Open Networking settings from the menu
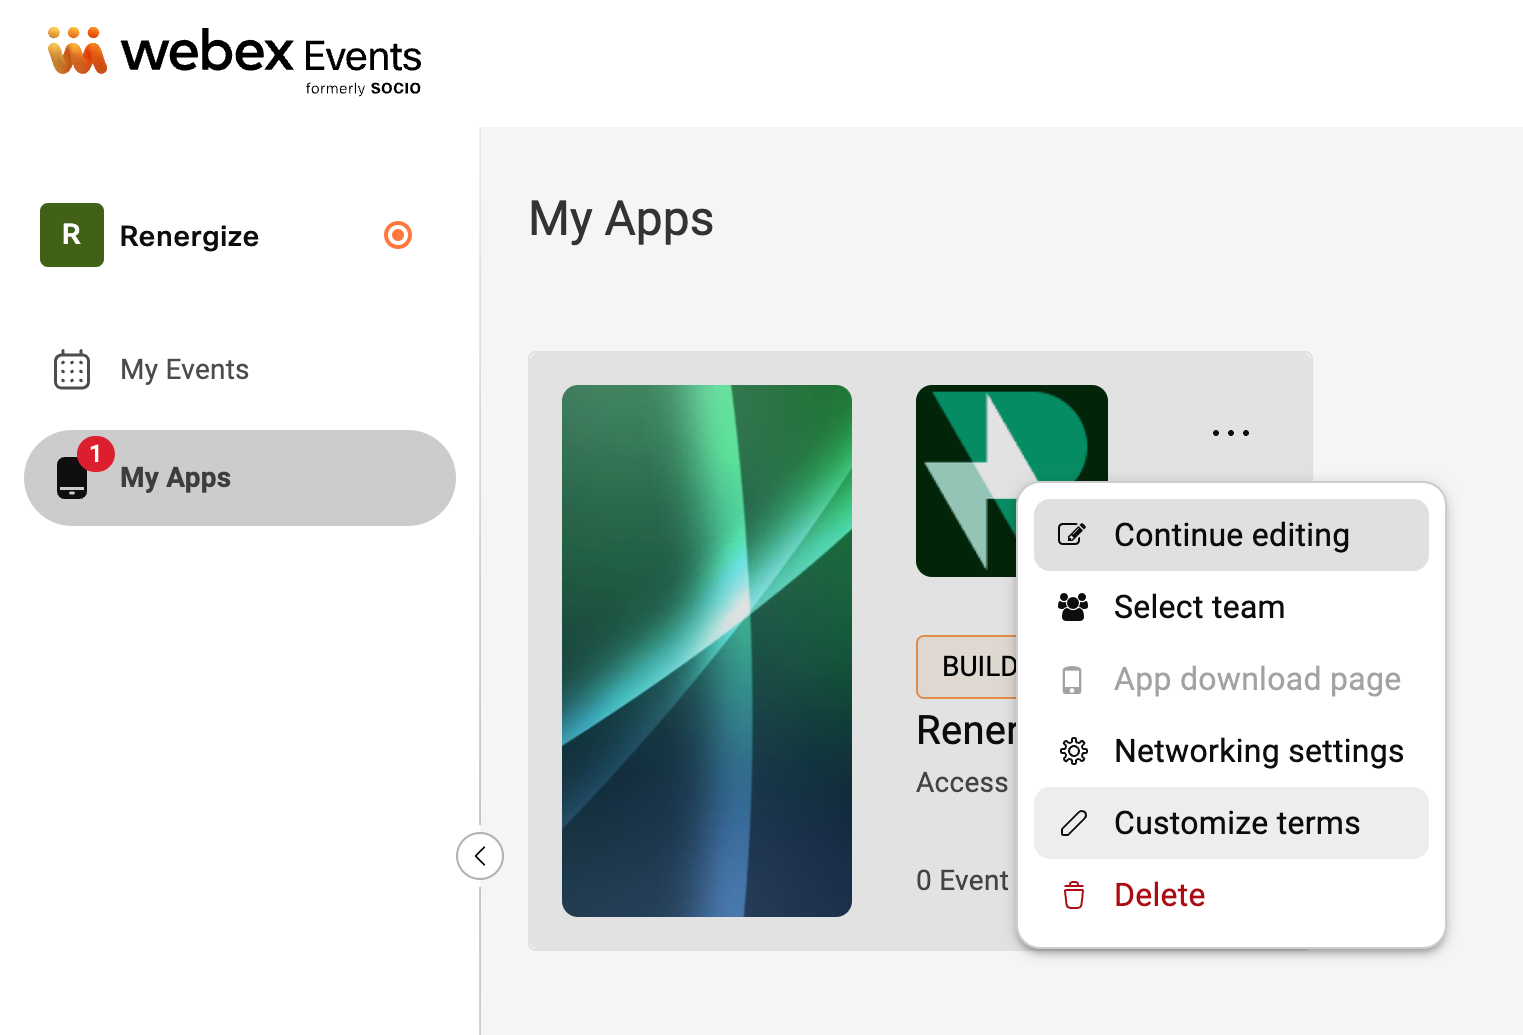 1231,751
